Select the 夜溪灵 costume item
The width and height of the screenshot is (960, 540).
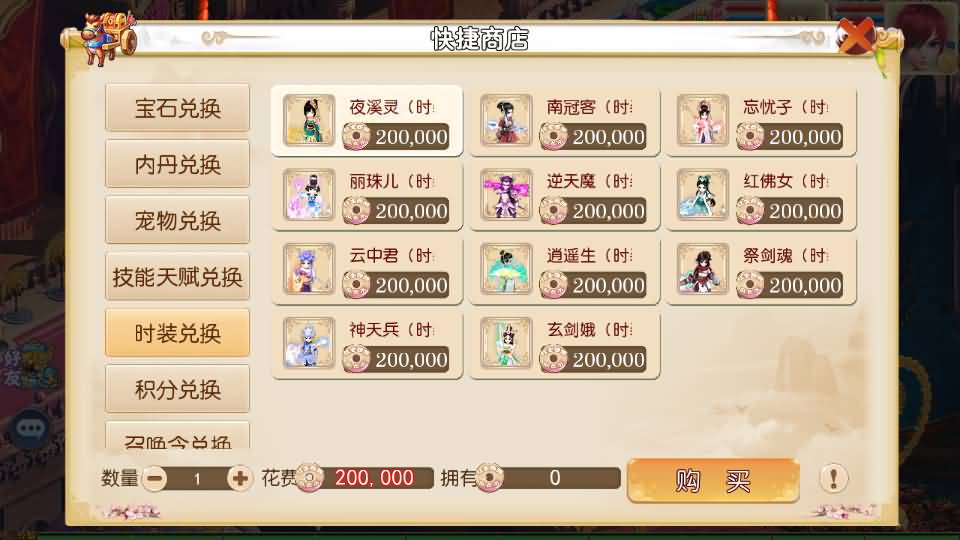tap(367, 121)
